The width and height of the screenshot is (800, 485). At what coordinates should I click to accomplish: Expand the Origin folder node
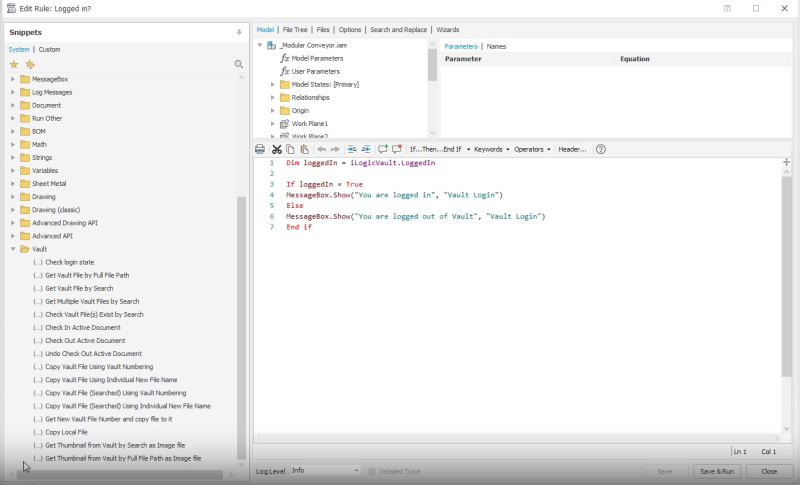272,111
